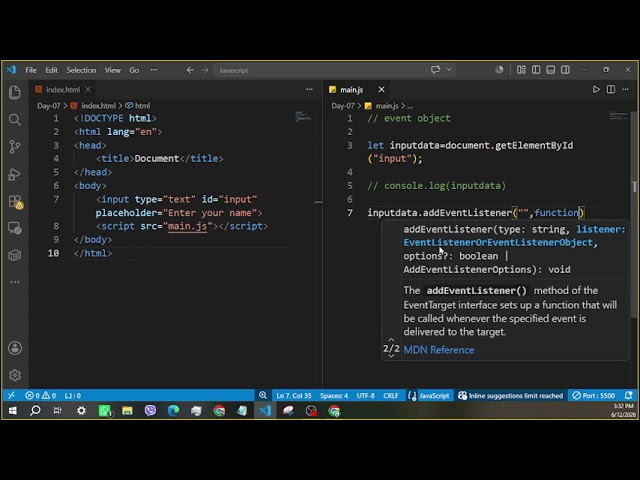Open more actions for main.js editor group
The width and height of the screenshot is (640, 480).
point(625,89)
